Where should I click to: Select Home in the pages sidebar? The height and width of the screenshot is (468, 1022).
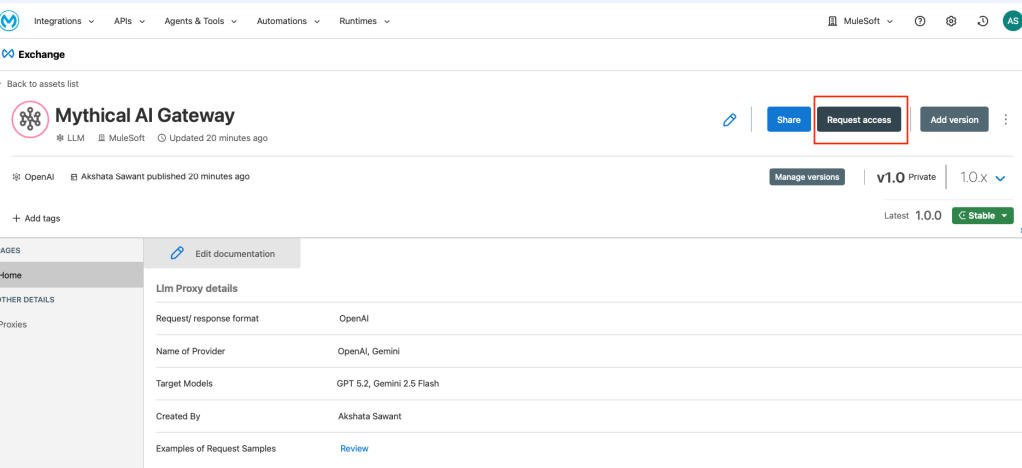pyautogui.click(x=12, y=275)
